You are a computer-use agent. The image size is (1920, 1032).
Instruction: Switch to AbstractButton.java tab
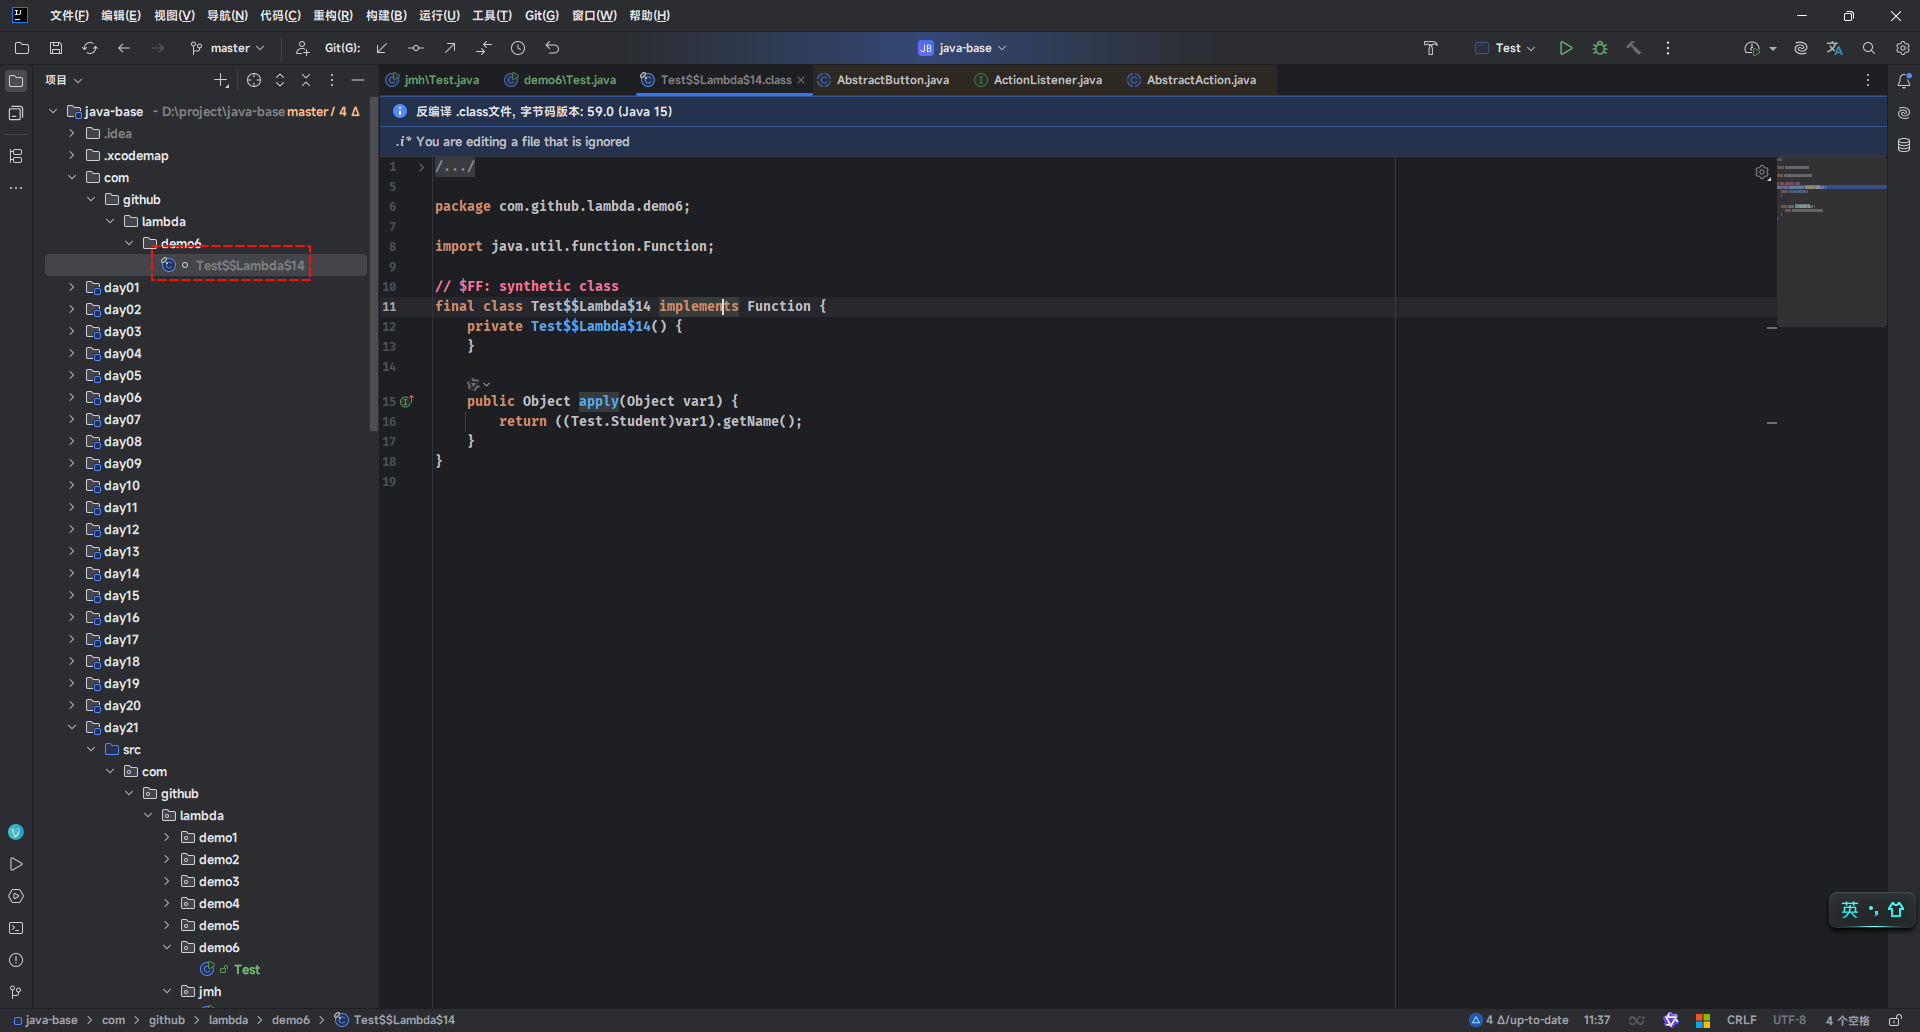coord(892,80)
